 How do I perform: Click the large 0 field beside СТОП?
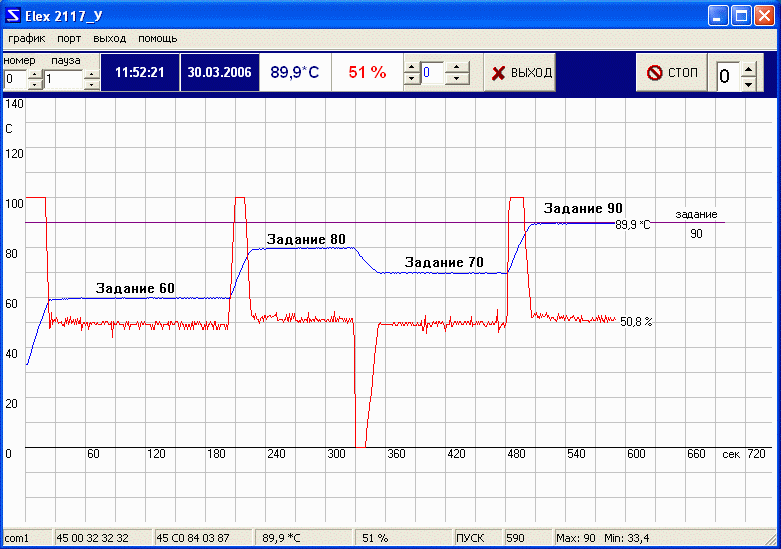click(x=728, y=76)
